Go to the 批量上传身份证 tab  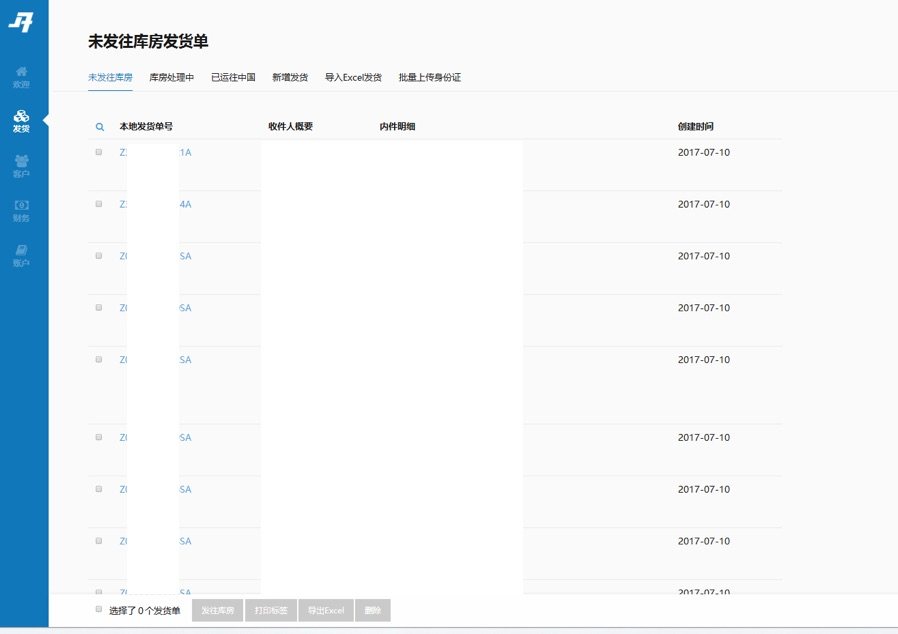(x=429, y=77)
